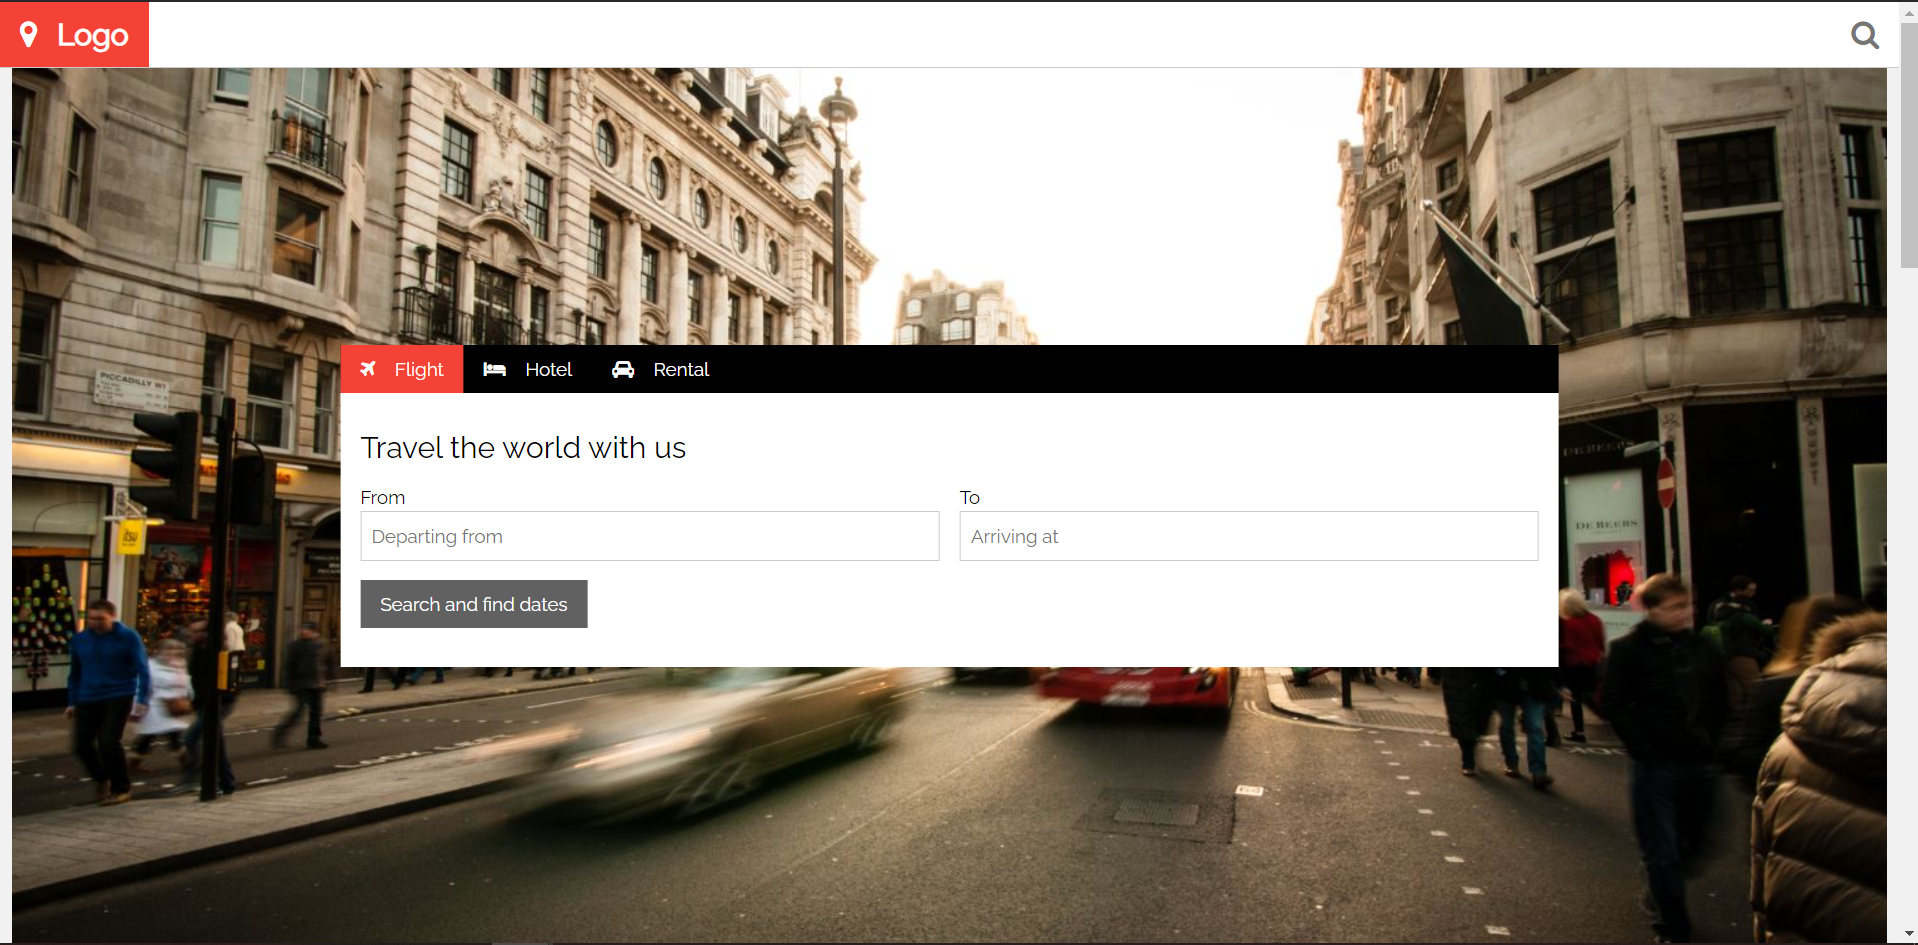Select the Flight tab label
The height and width of the screenshot is (945, 1918).
tap(418, 370)
